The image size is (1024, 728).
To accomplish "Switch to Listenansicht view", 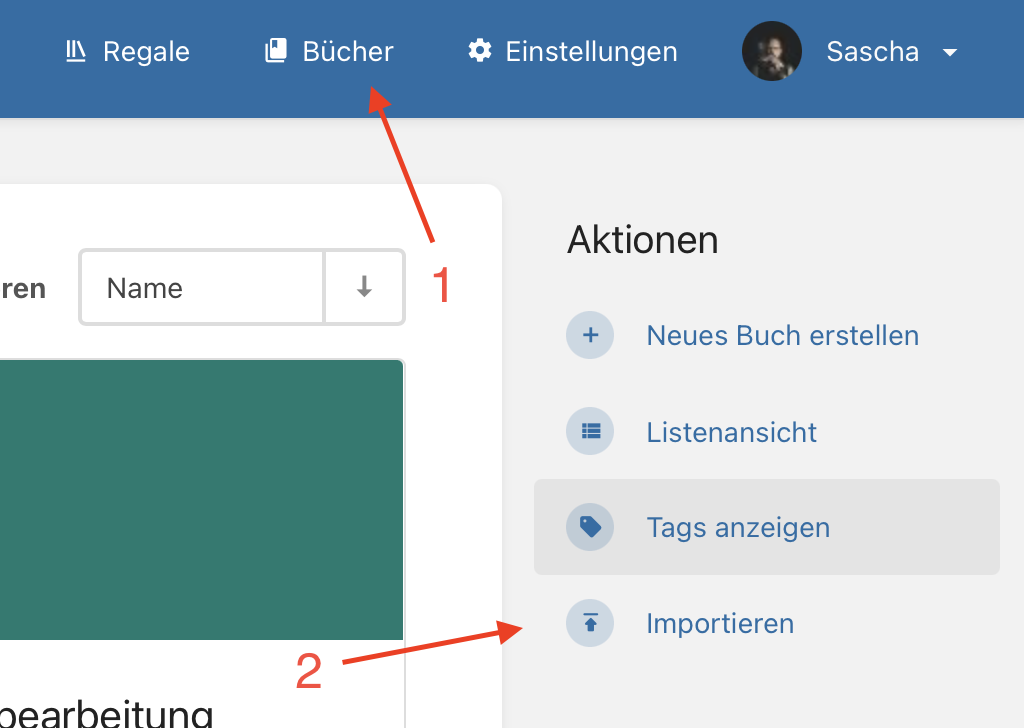I will click(x=731, y=432).
